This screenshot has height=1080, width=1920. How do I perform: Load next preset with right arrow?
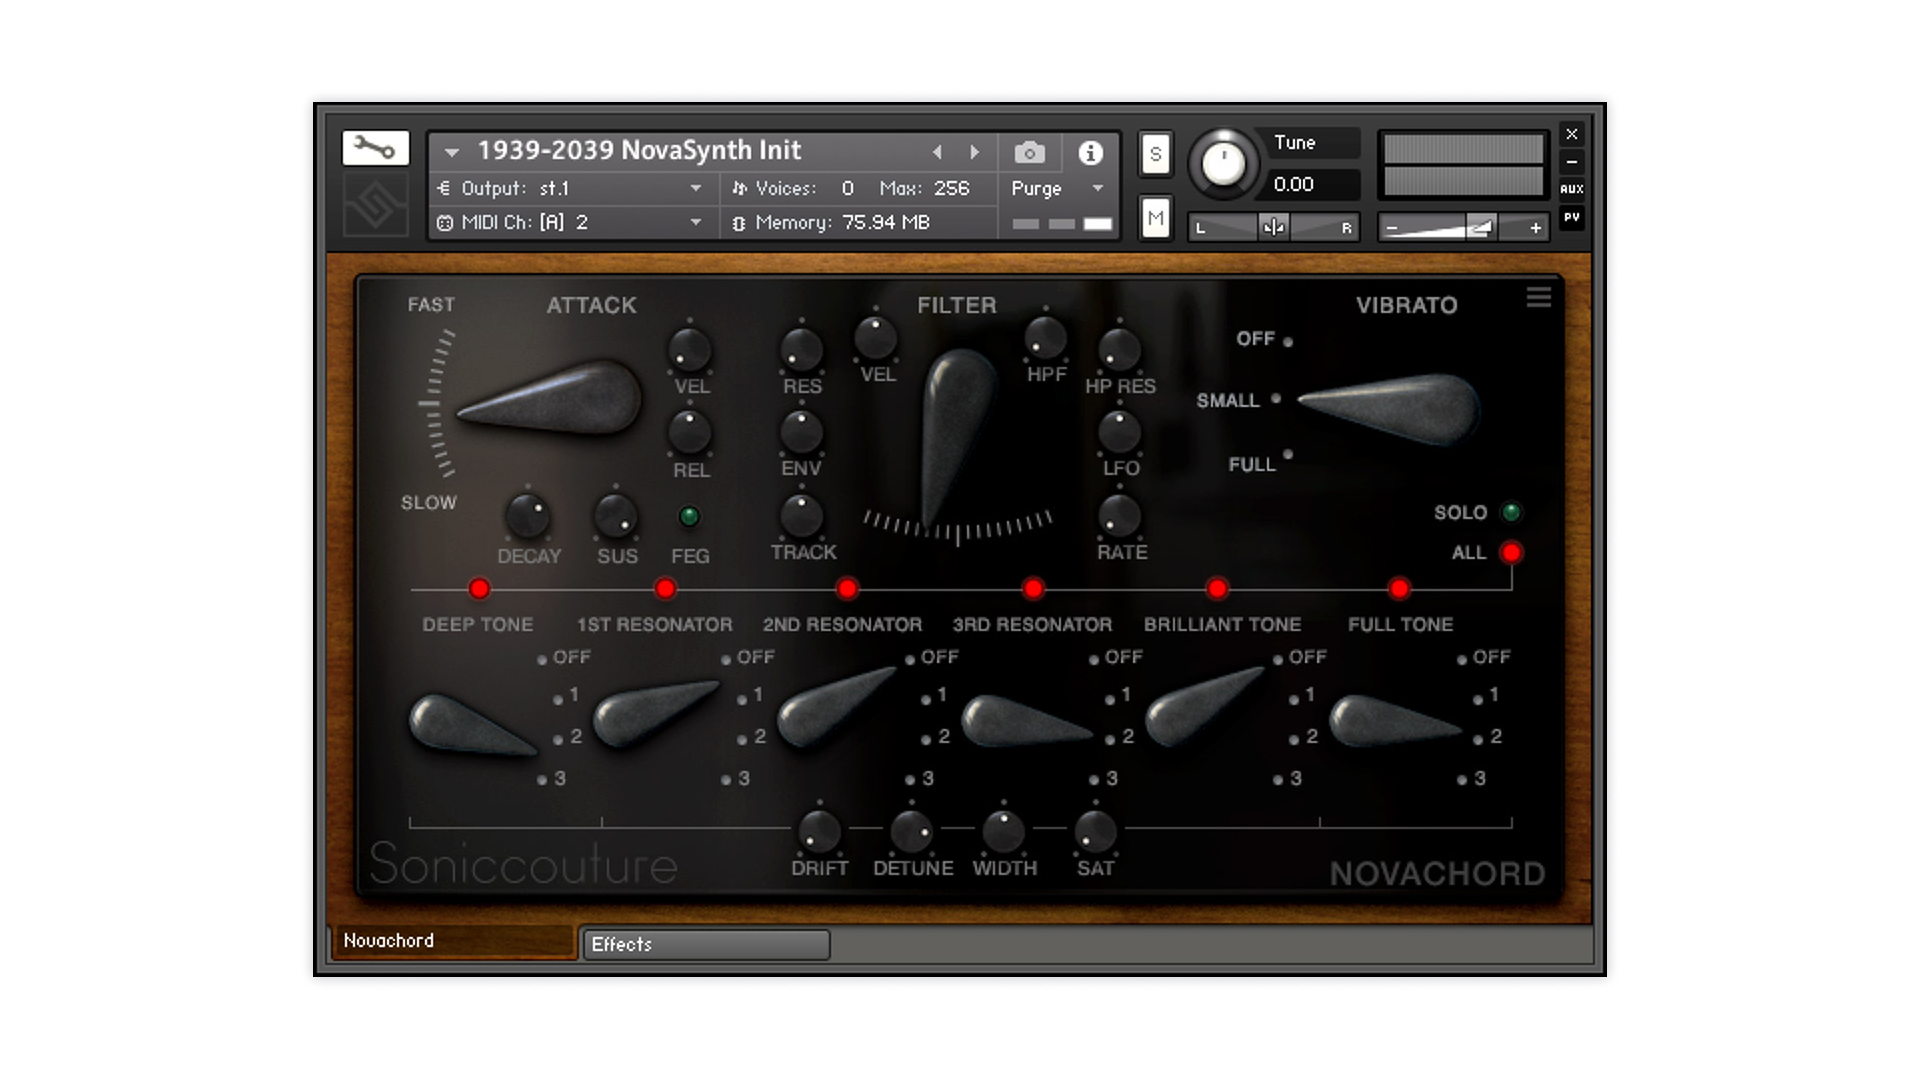point(975,152)
